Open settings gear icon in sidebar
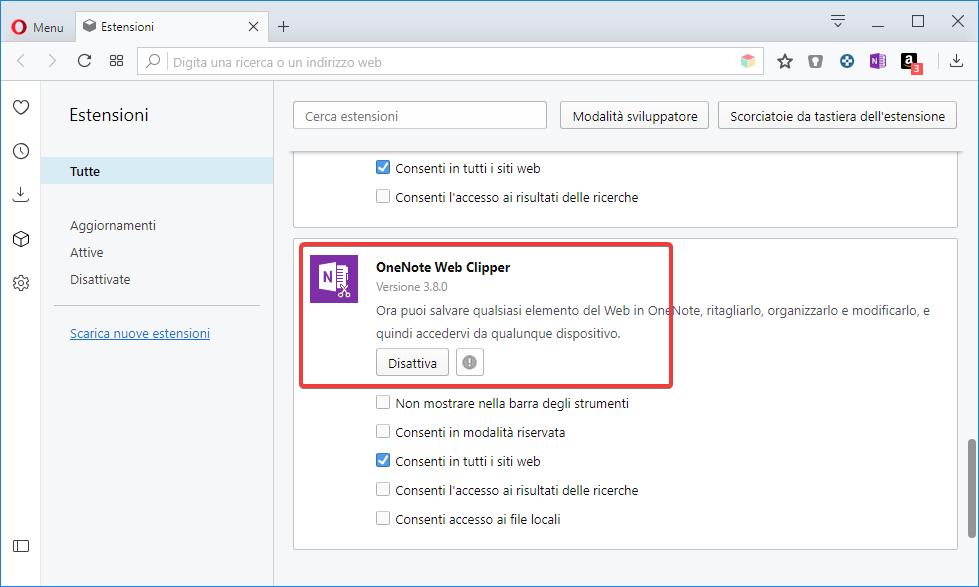Image resolution: width=979 pixels, height=587 pixels. (x=21, y=283)
